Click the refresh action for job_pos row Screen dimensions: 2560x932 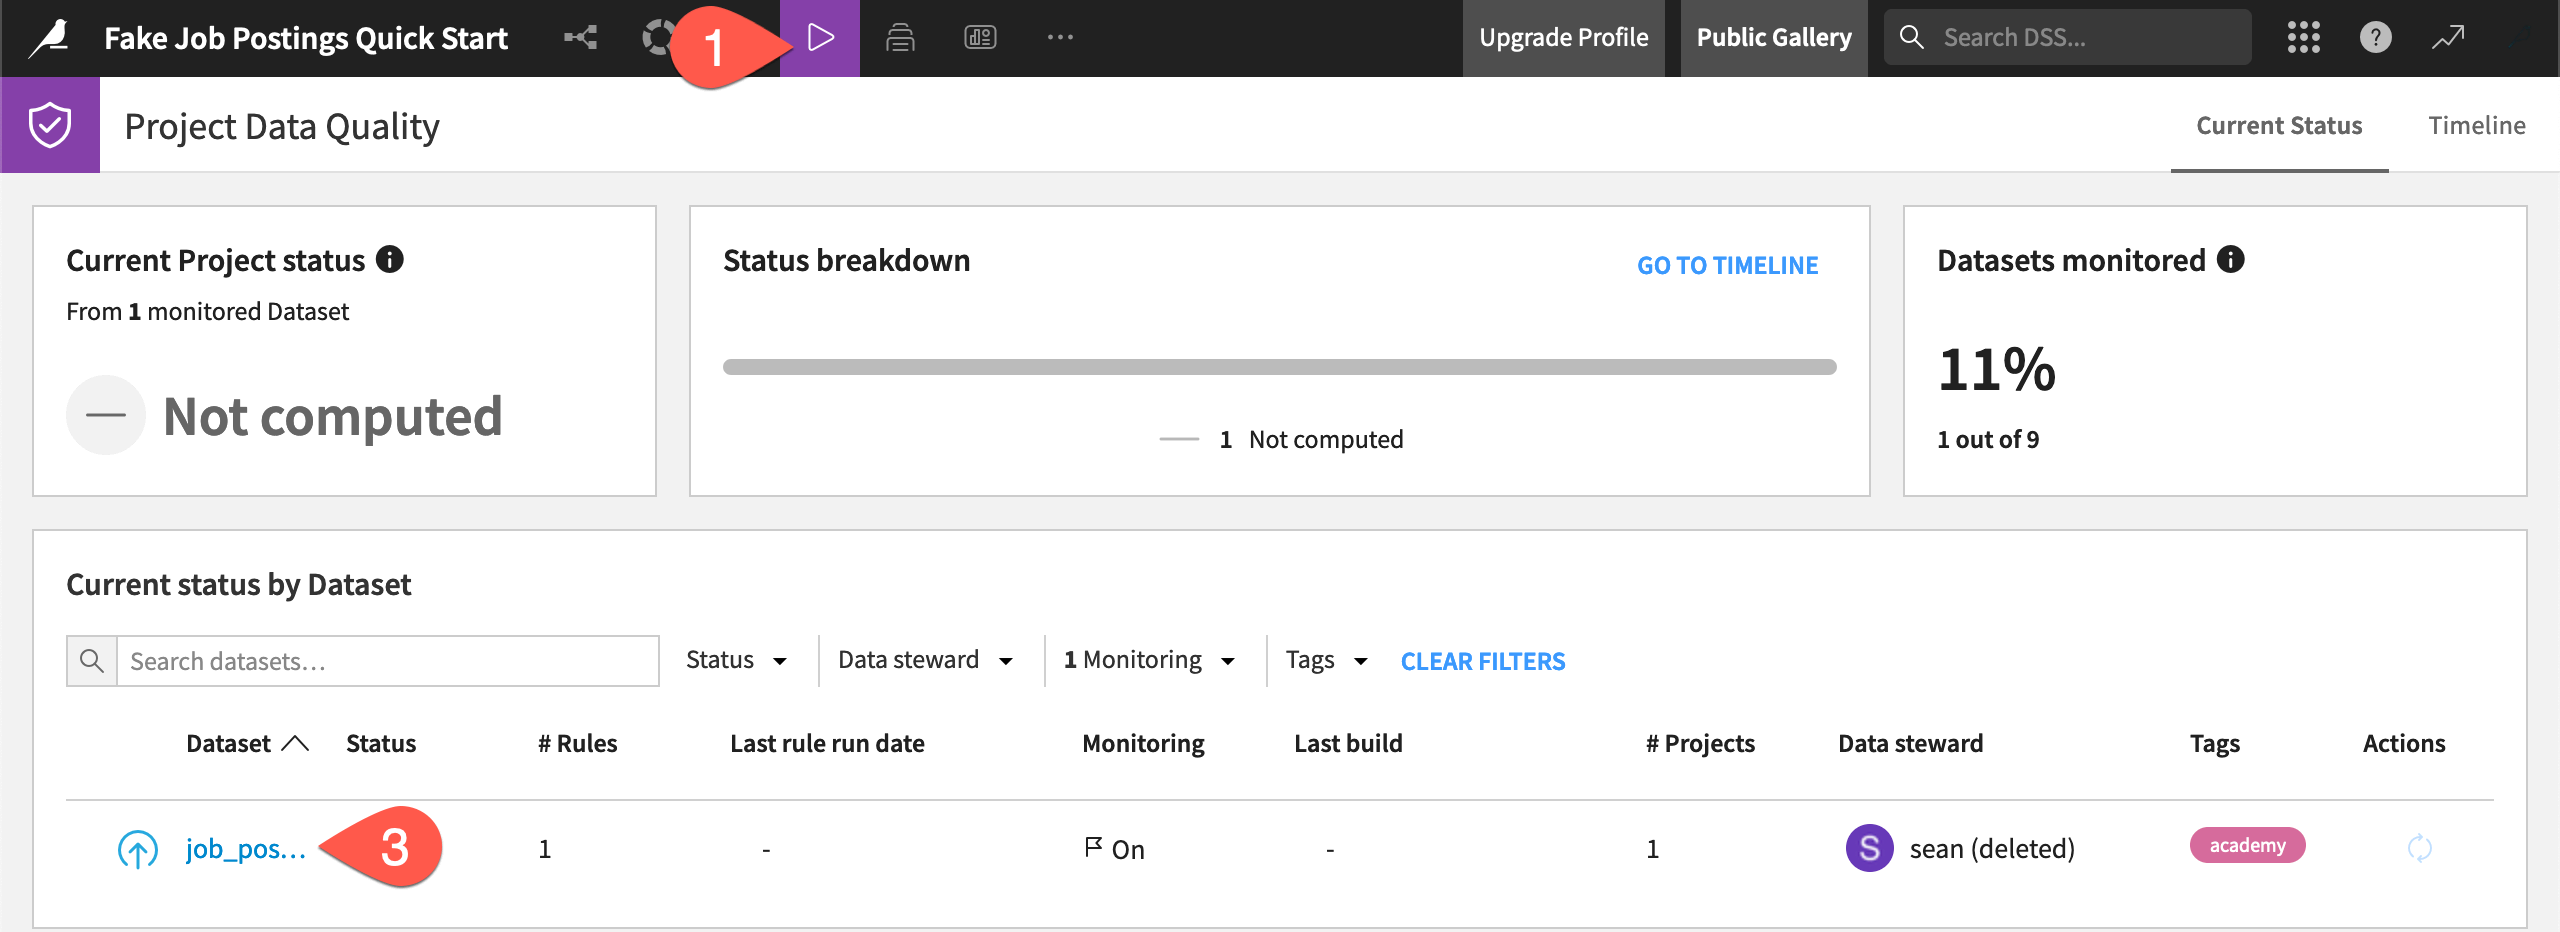tap(2419, 848)
